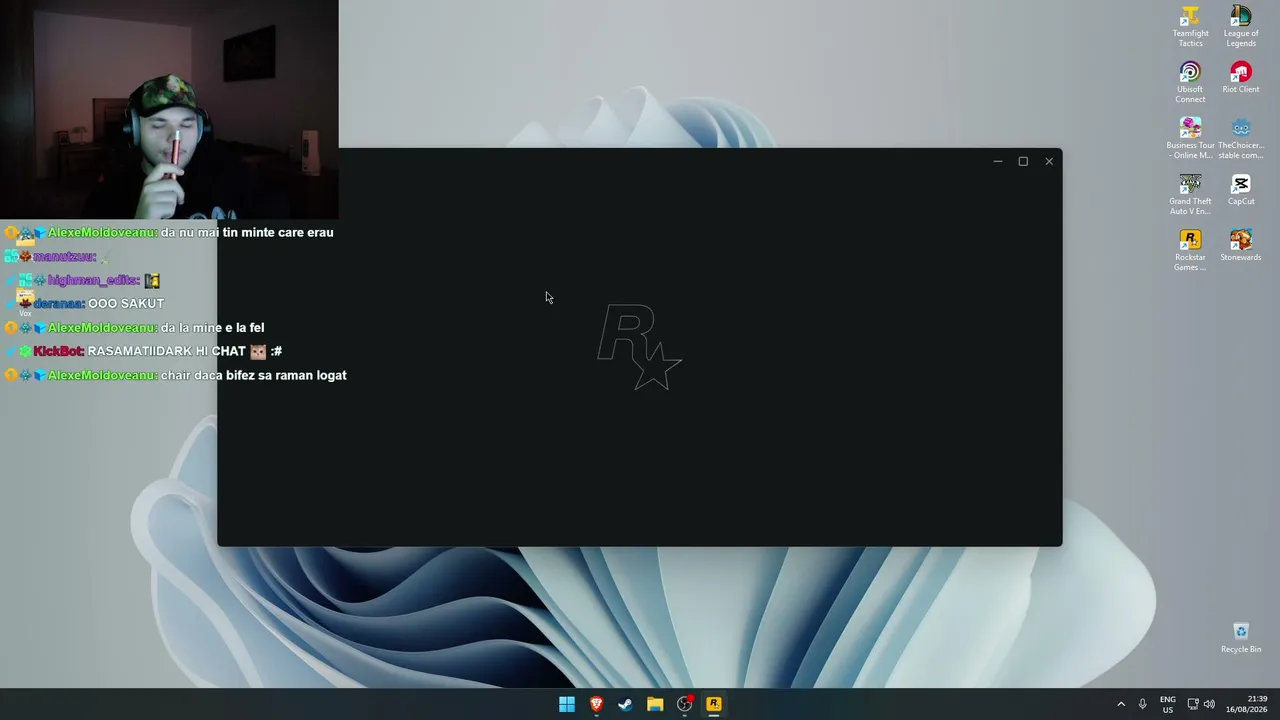1280x720 pixels.
Task: Open the volume control tray icon
Action: pos(1209,704)
